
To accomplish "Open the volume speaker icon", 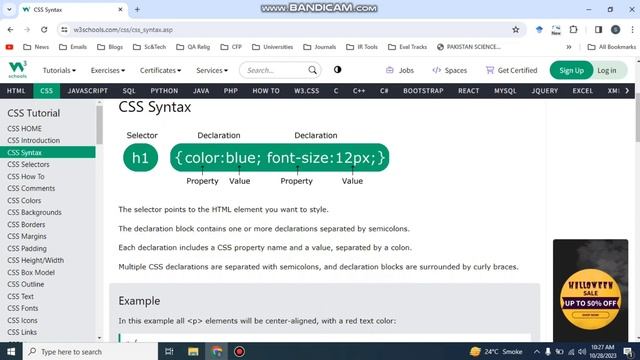I will pos(582,351).
